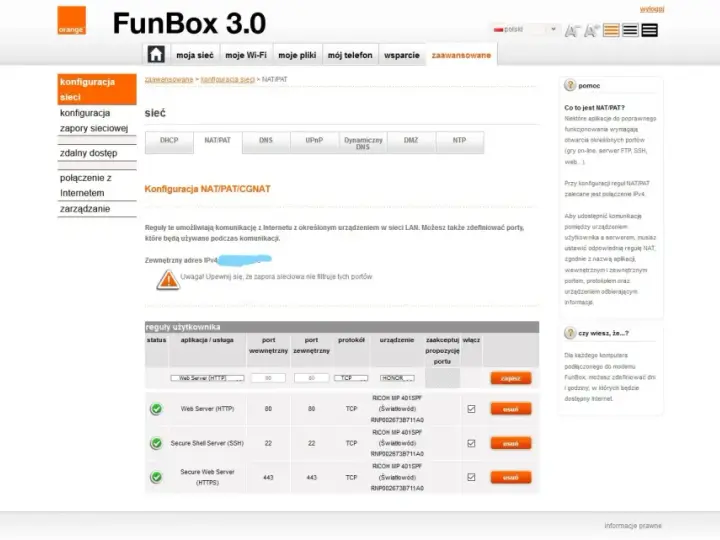Select 'konfiguracja sieci' in the sidebar
Image resolution: width=720 pixels, height=540 pixels.
pyautogui.click(x=97, y=89)
